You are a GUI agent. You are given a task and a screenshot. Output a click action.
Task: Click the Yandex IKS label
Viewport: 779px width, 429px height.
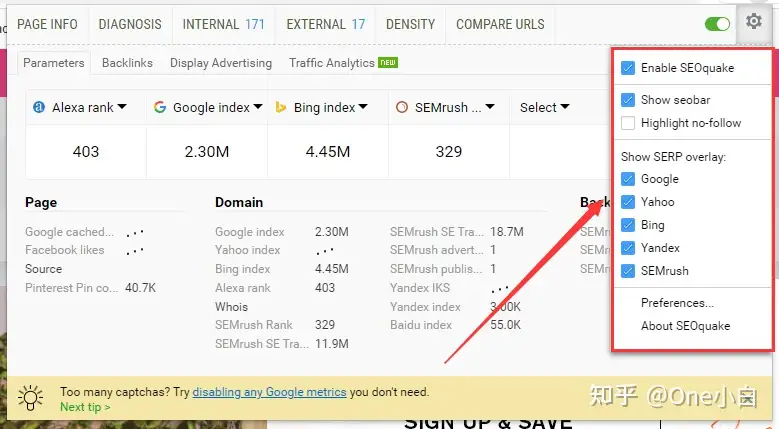tap(420, 287)
